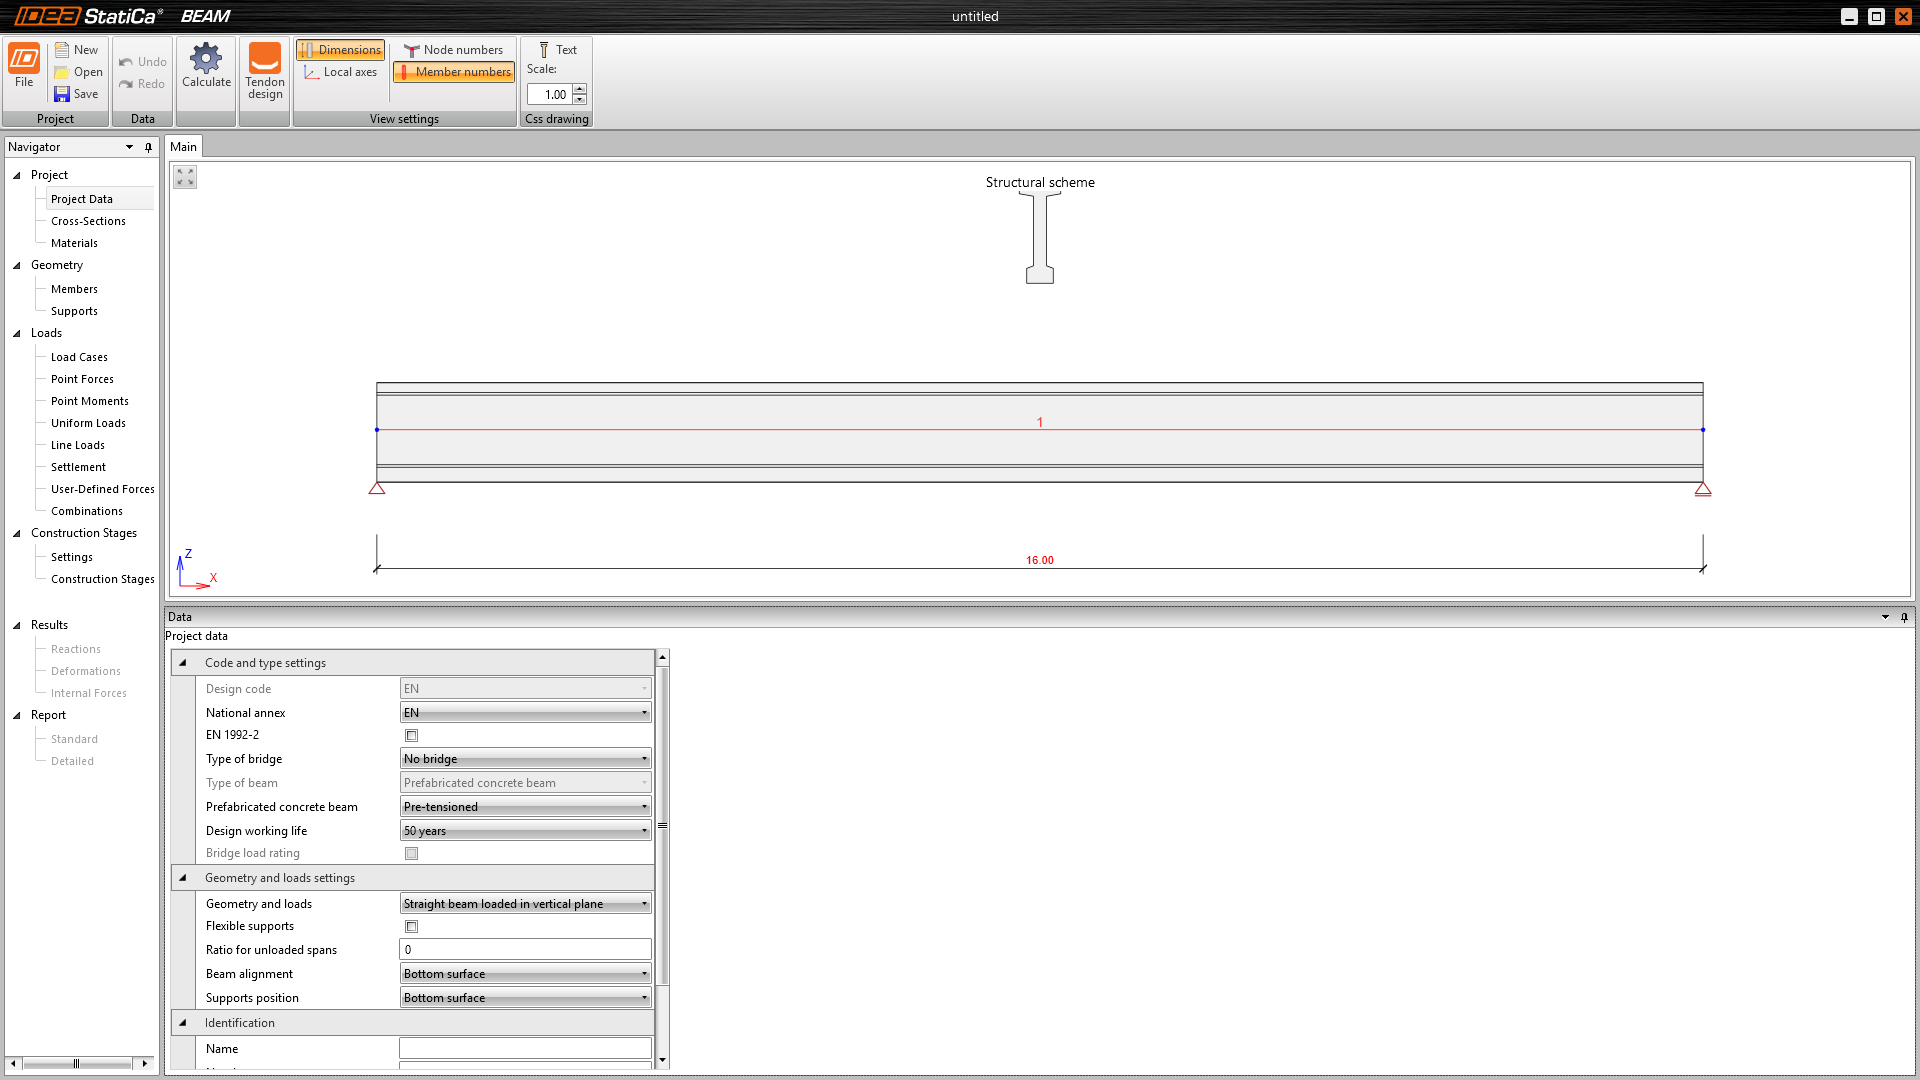Click the Ratio for unloaded spans field
This screenshot has width=1920, height=1080.
(x=525, y=950)
